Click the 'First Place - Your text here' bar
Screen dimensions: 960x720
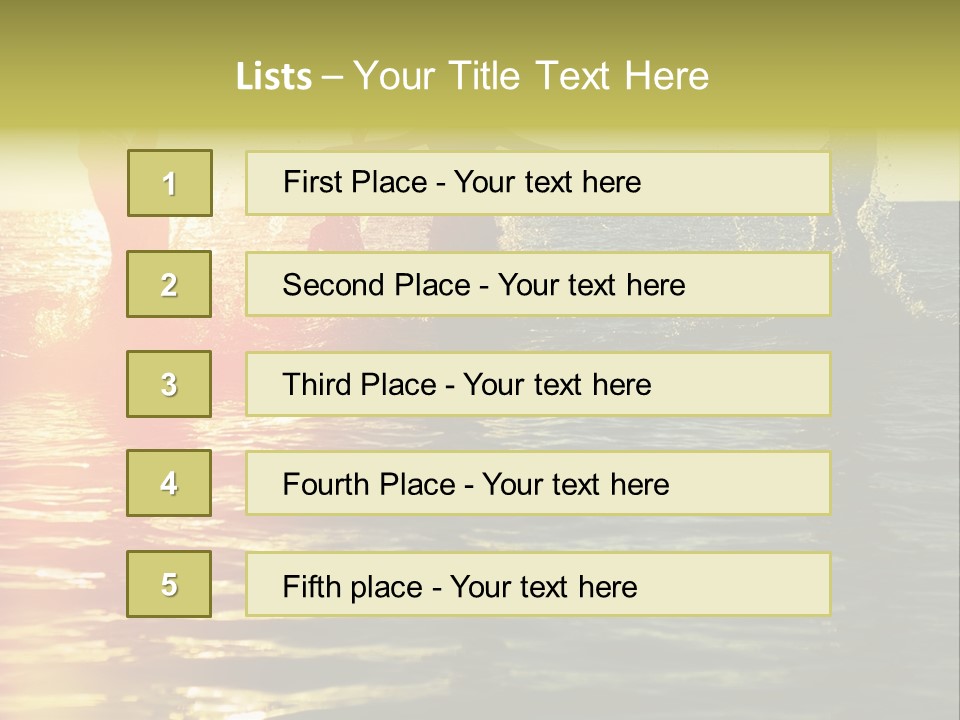tap(538, 183)
